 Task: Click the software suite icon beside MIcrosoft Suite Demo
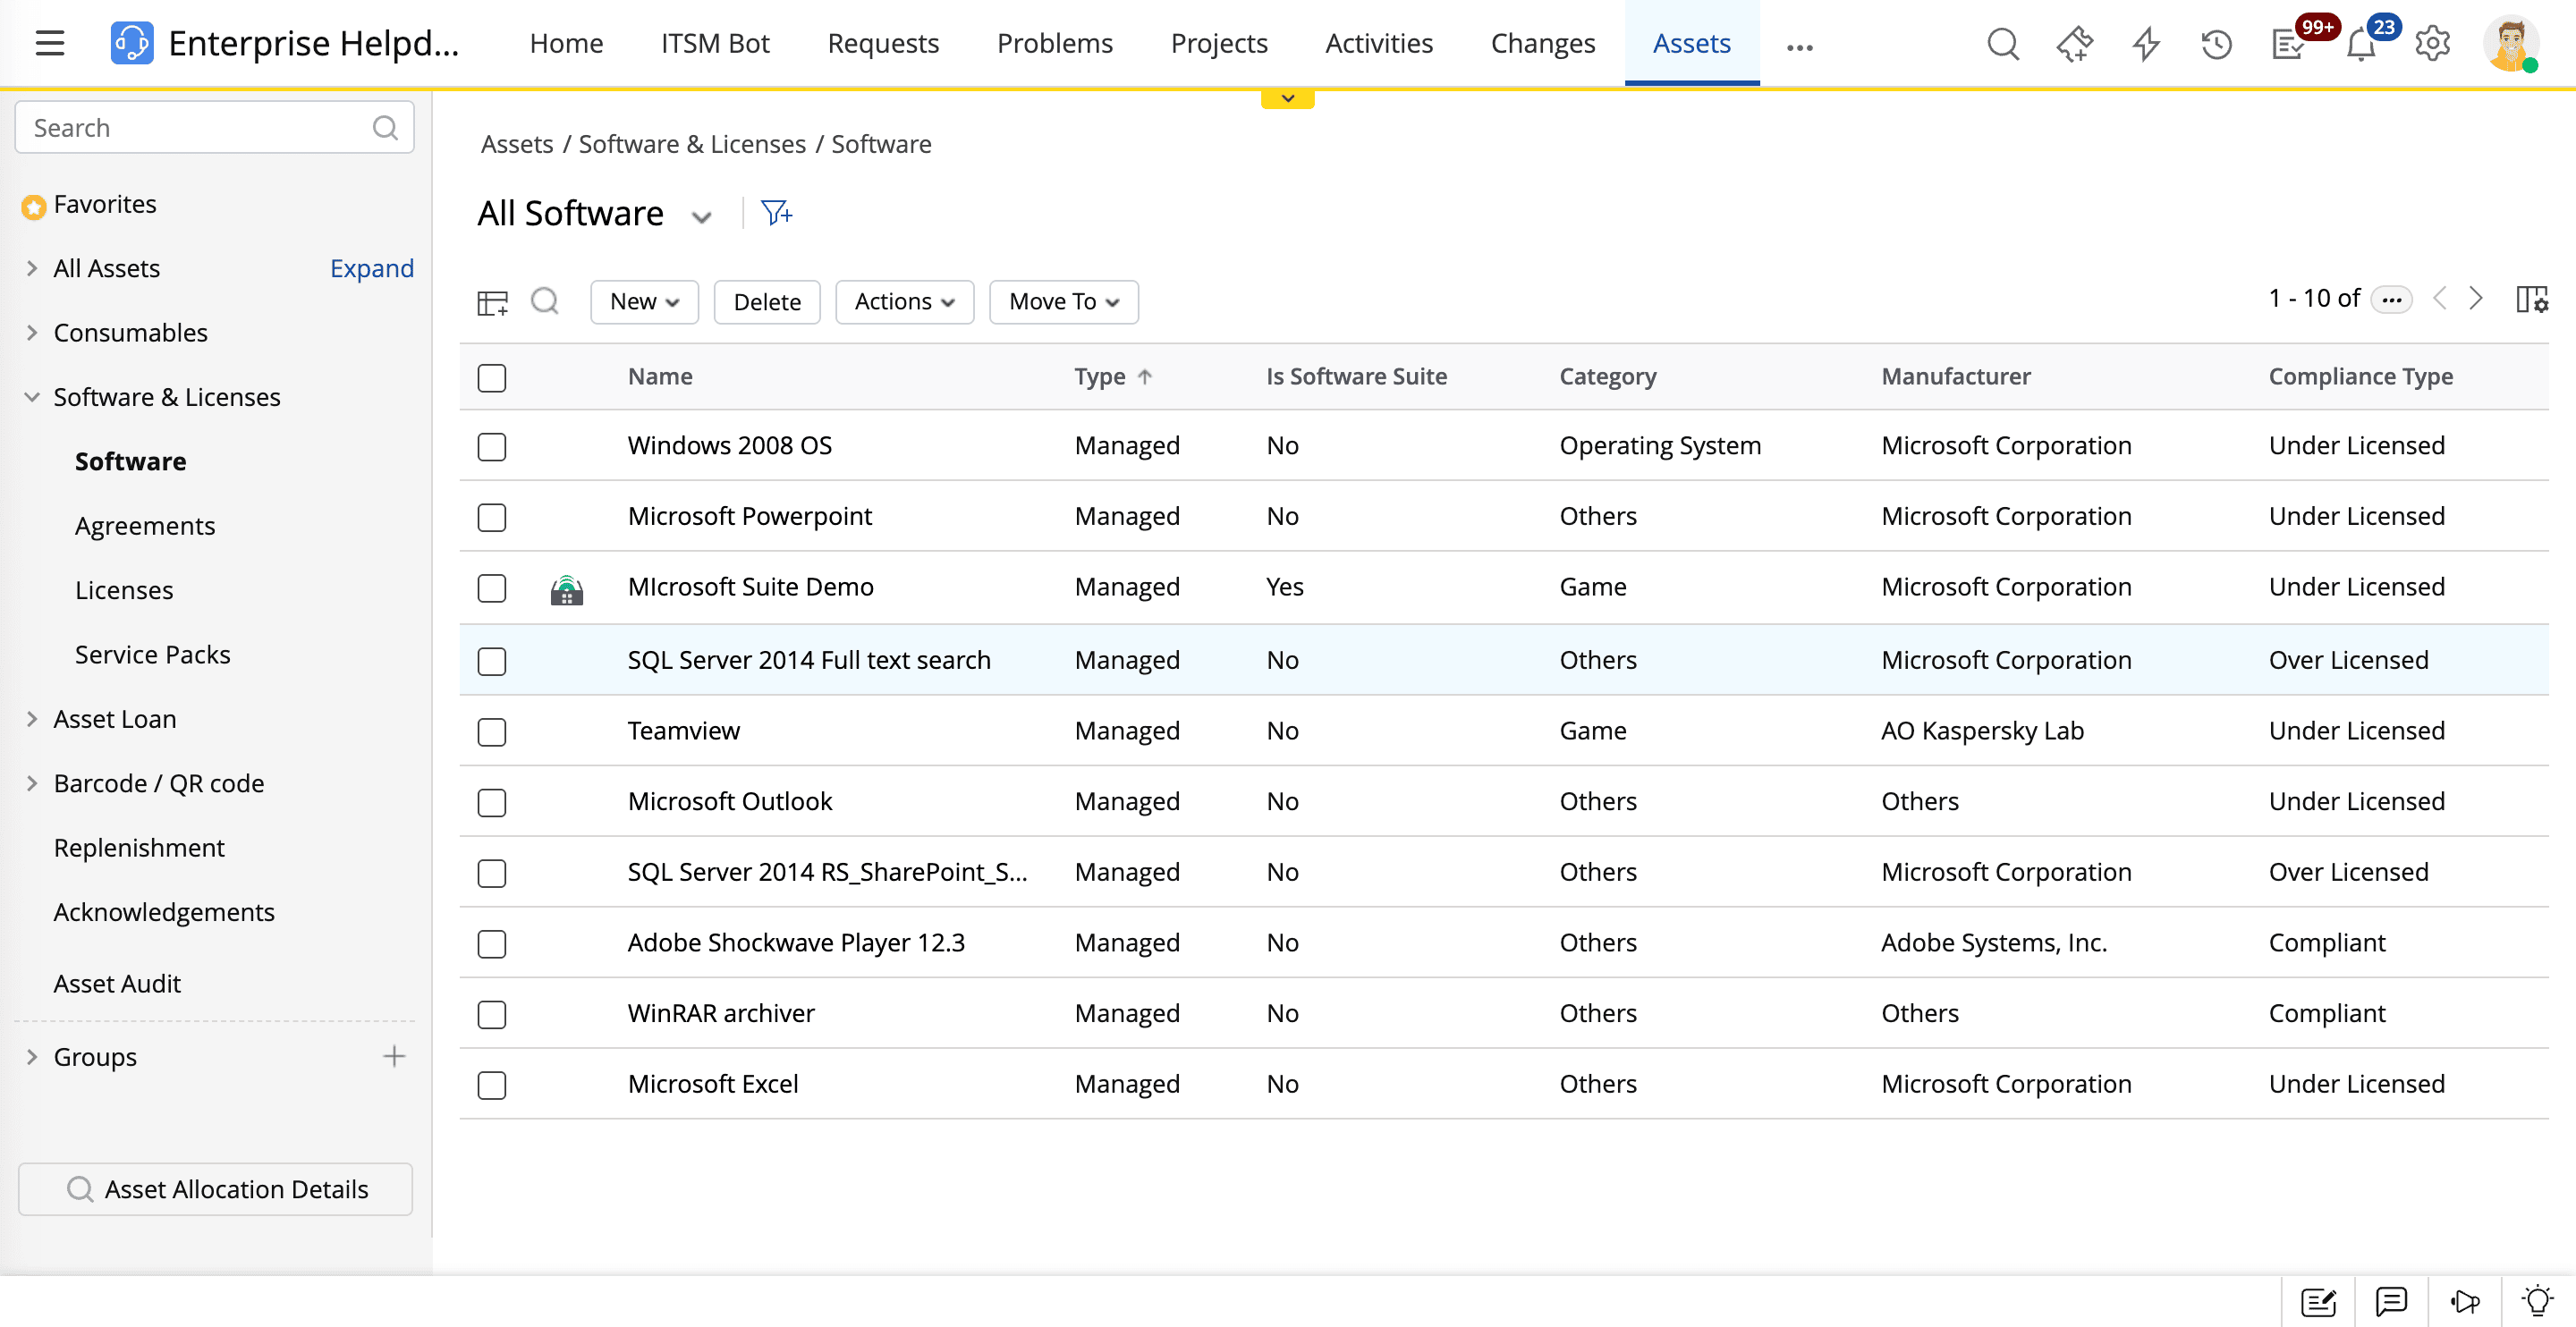tap(567, 589)
